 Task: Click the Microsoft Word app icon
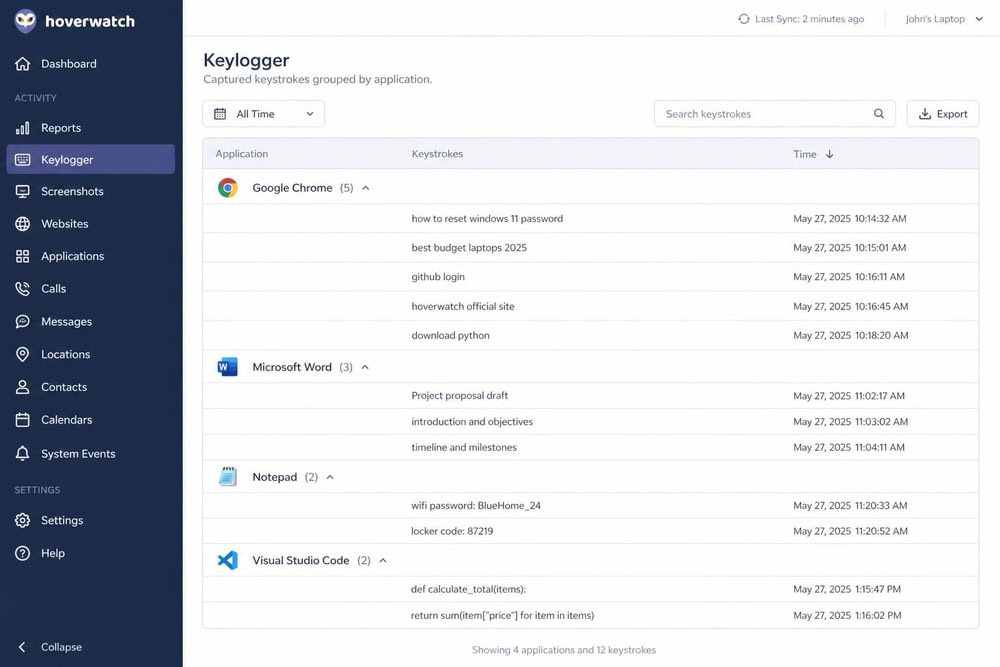coord(228,367)
